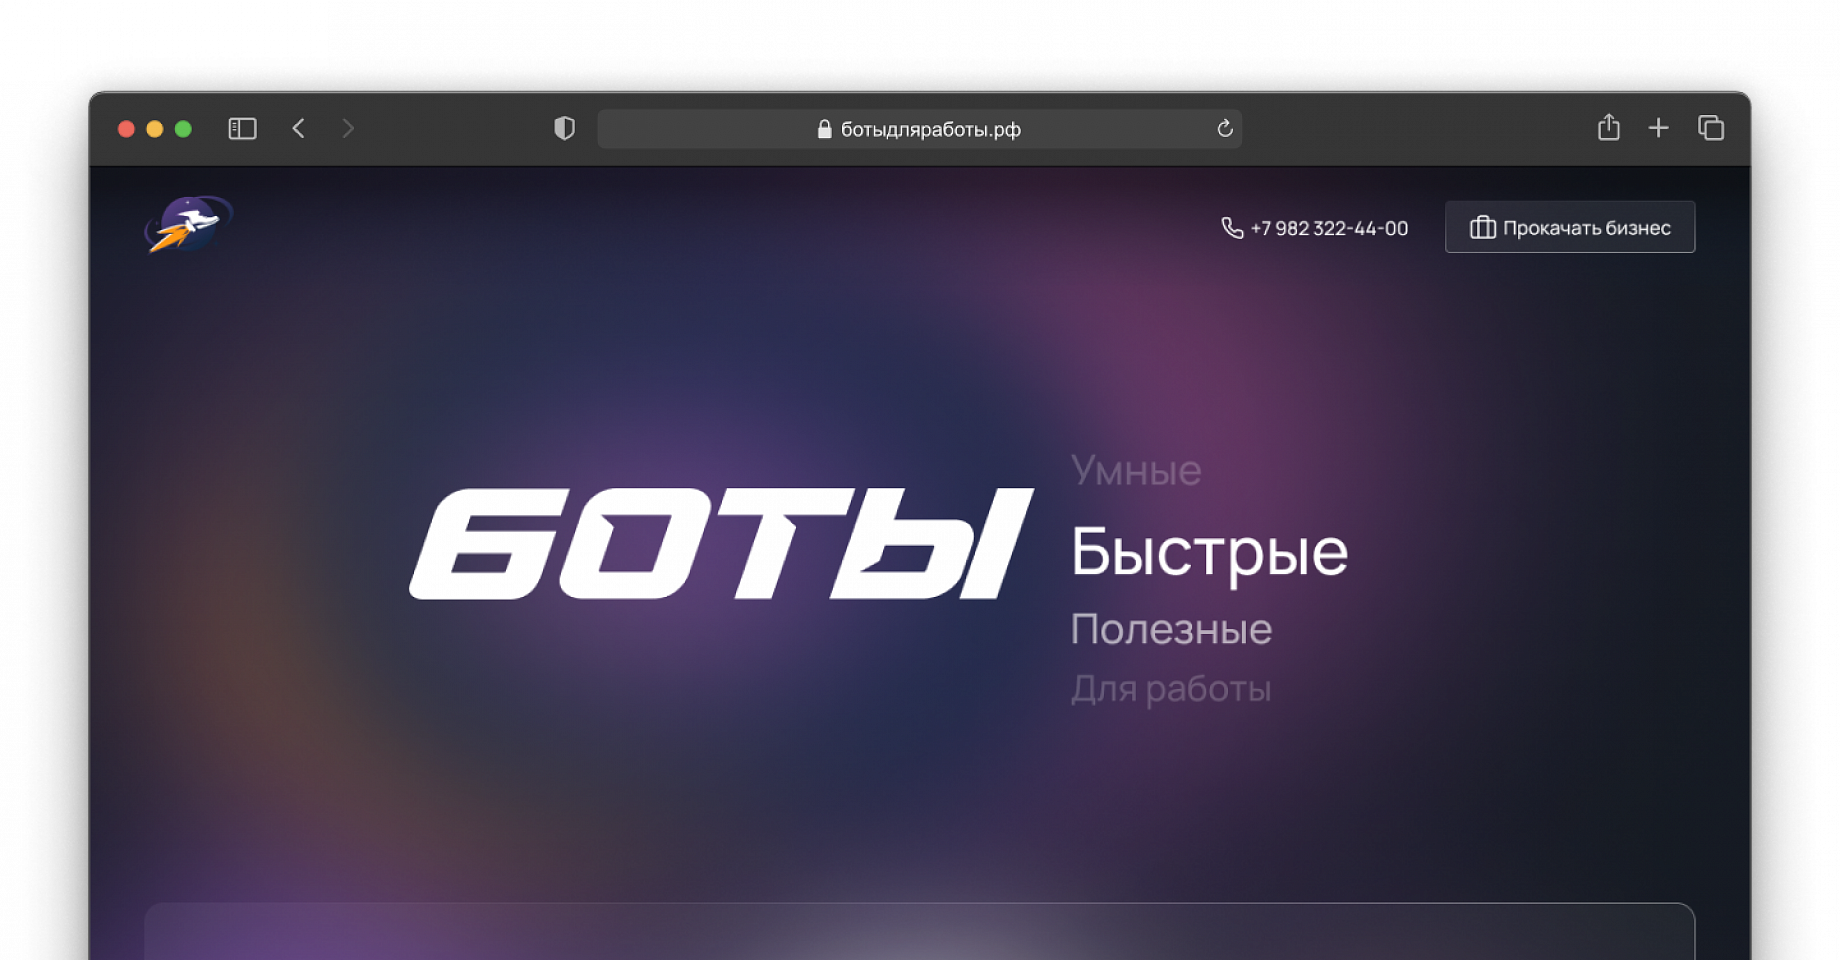
Task: Show the tab overview icon
Action: [1711, 128]
